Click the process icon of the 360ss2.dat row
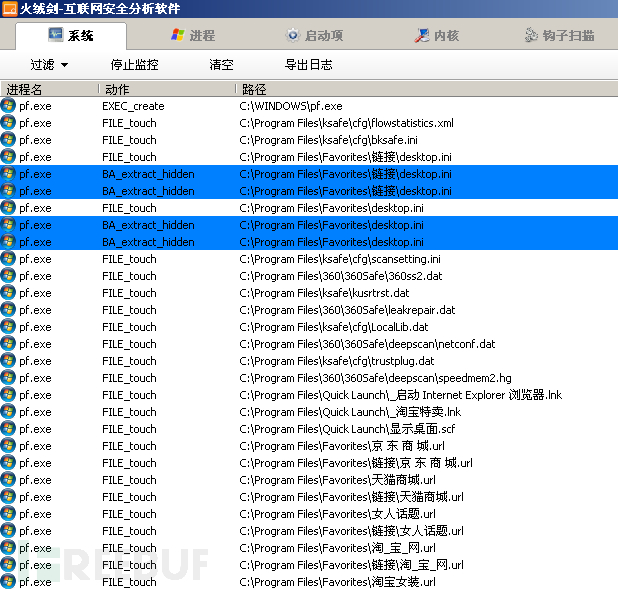Viewport: 618px width, 589px height. (8, 276)
